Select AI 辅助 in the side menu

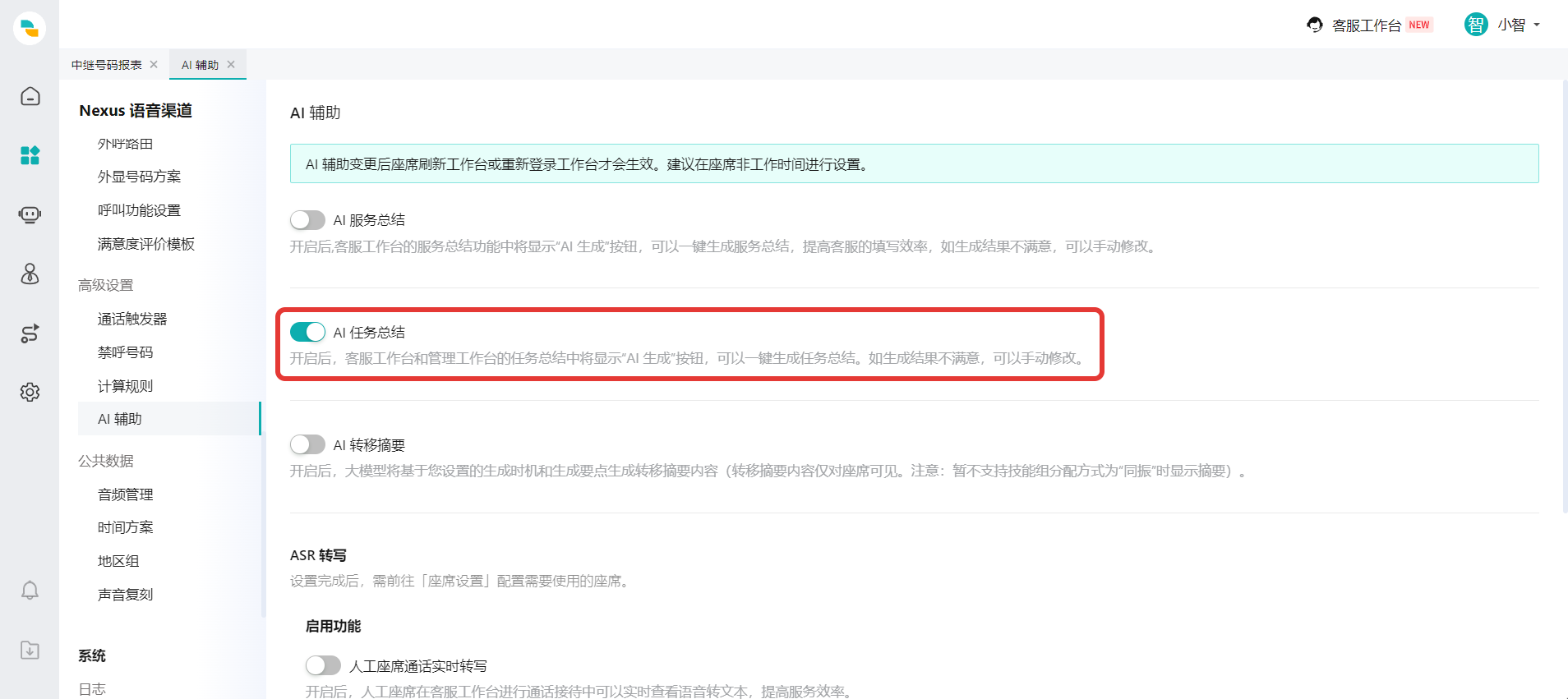click(x=168, y=419)
